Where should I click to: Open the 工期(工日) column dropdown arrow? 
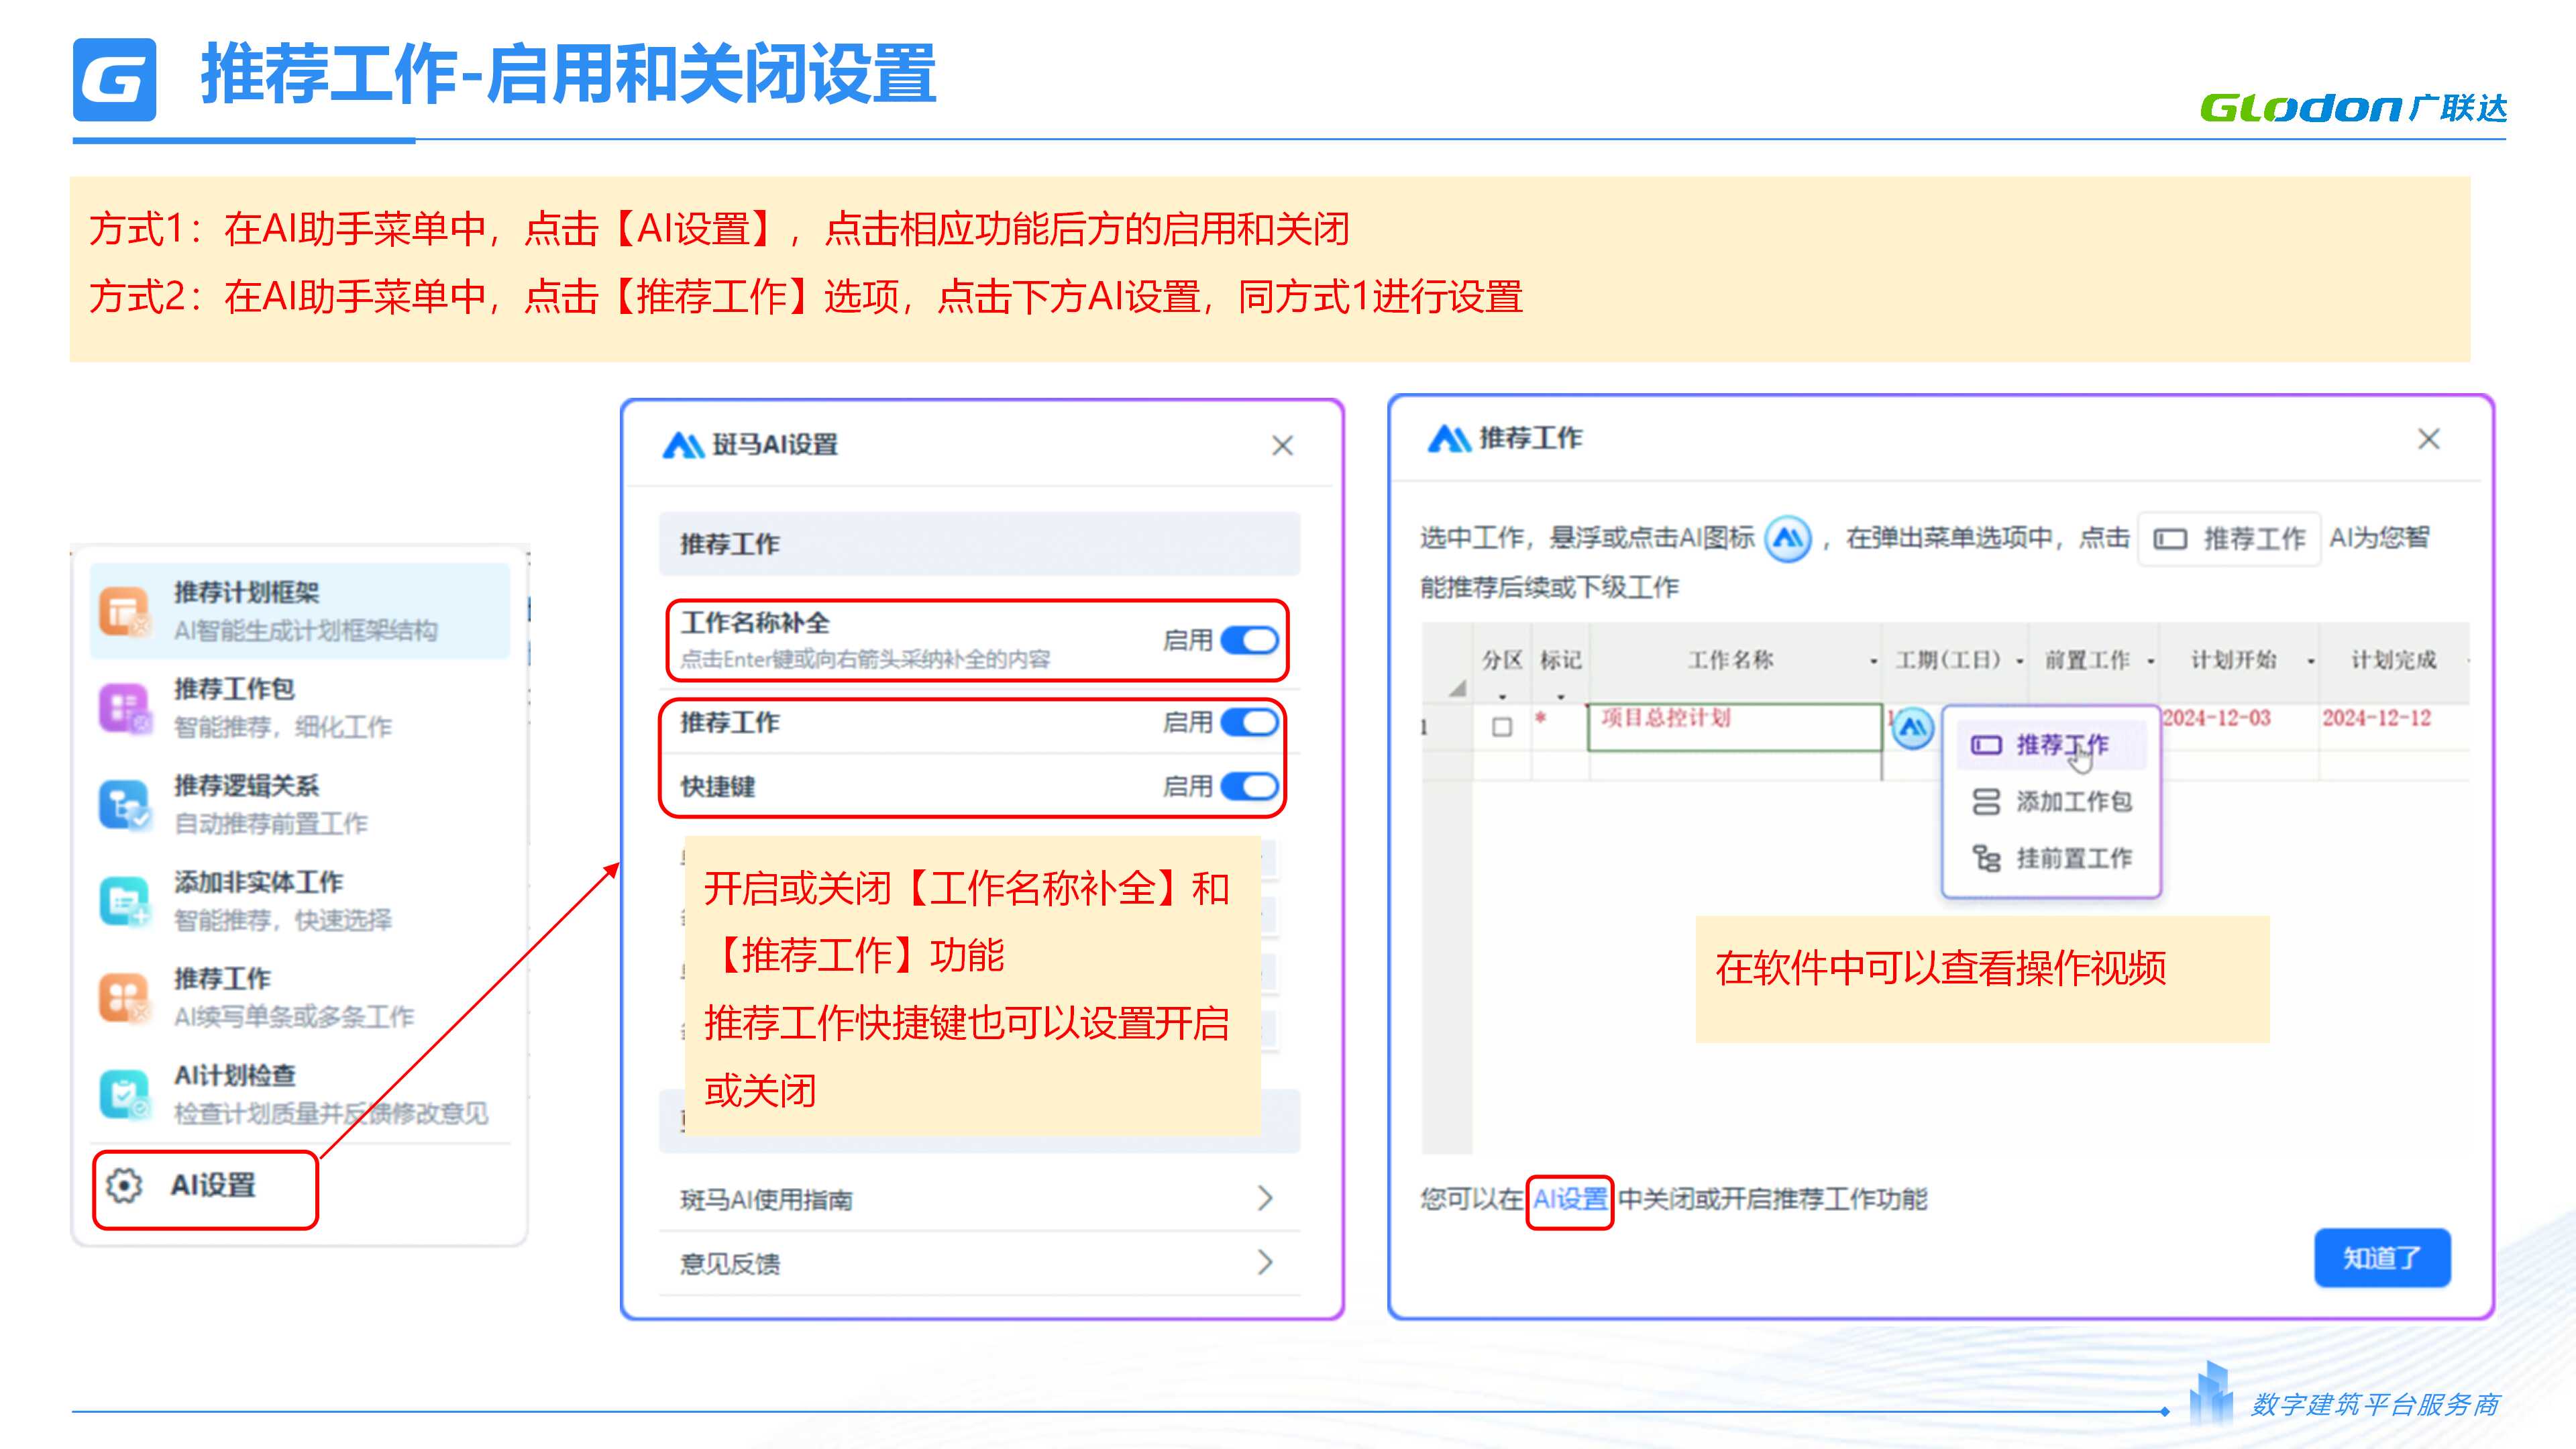tap(2019, 661)
